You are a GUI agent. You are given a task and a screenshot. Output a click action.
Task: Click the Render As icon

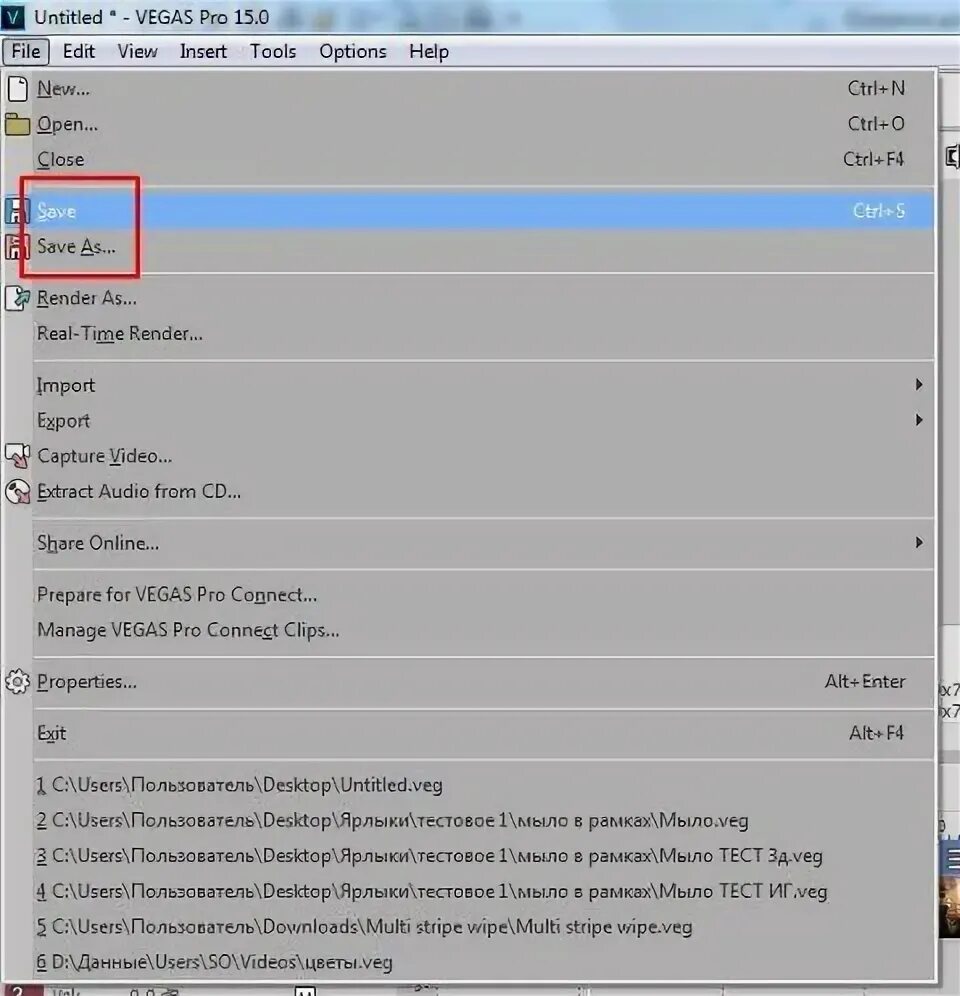(x=18, y=298)
